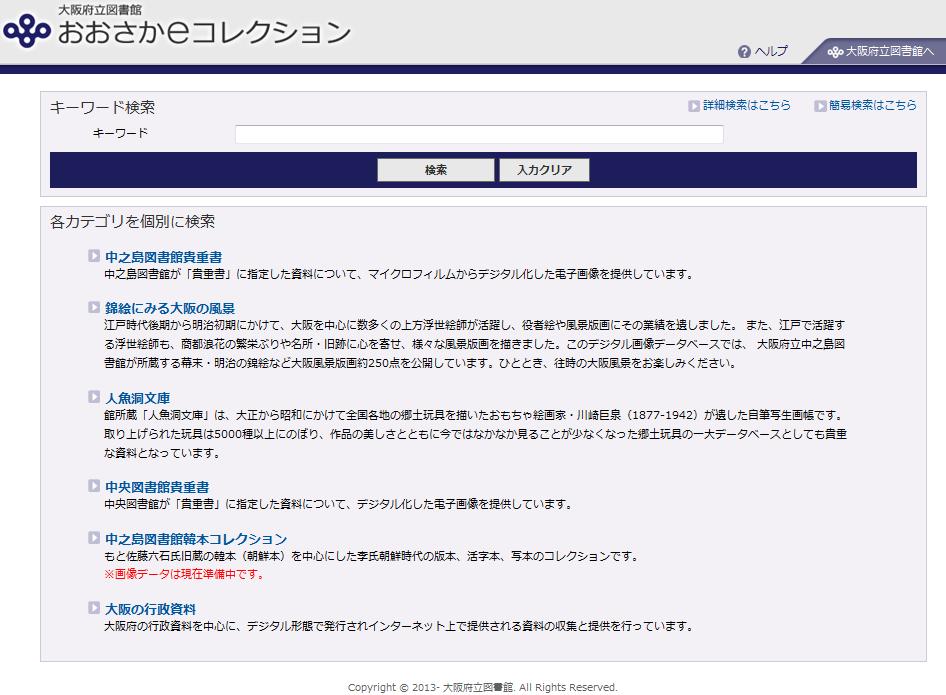946x695 pixels.
Task: Open the おおさかeコレクション title banner
Action: point(204,32)
